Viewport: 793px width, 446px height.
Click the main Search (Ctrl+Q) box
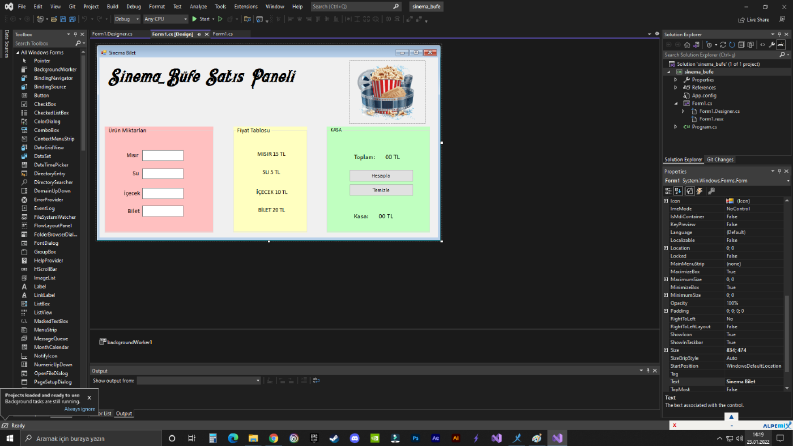(x=355, y=7)
